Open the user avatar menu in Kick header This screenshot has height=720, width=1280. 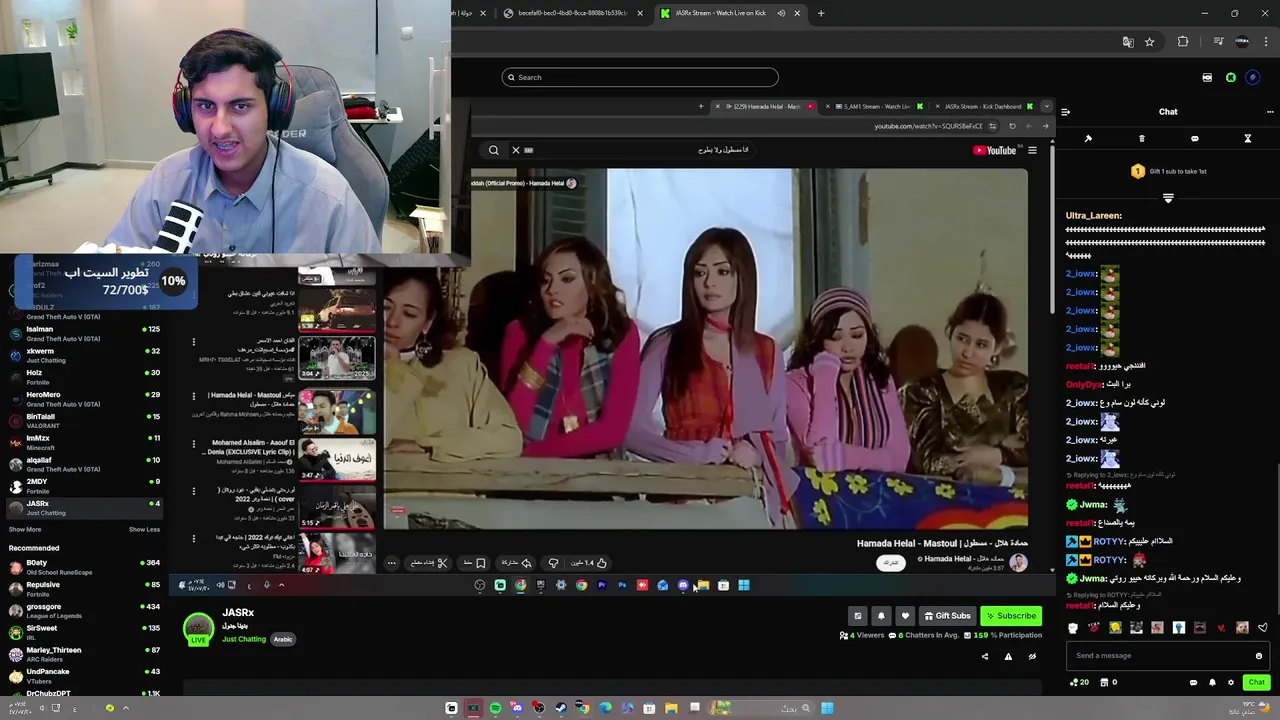click(x=1253, y=77)
